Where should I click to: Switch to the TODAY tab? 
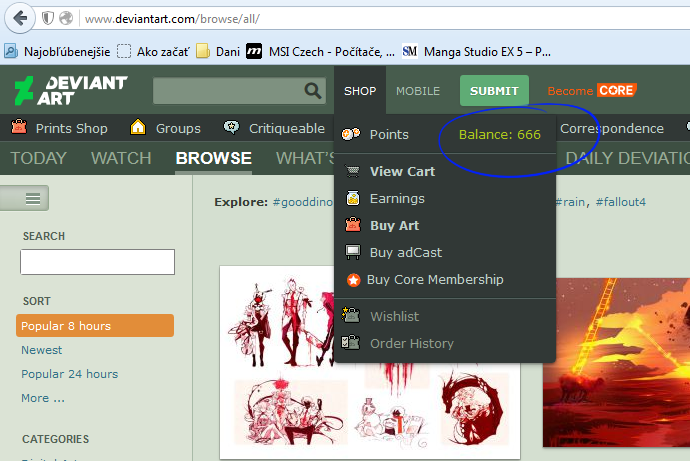click(38, 158)
